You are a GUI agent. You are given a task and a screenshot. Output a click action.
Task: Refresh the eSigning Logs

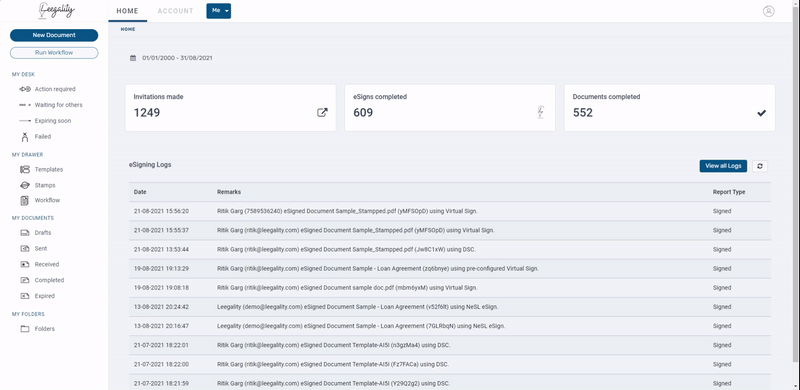[x=760, y=166]
